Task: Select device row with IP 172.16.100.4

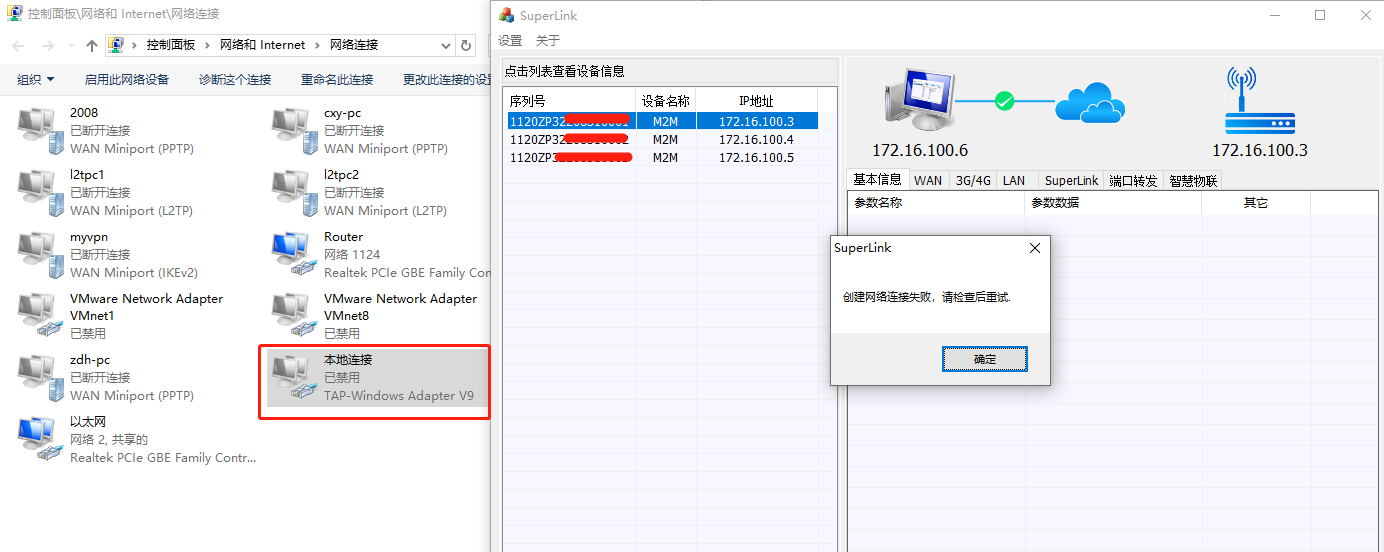Action: pyautogui.click(x=660, y=140)
